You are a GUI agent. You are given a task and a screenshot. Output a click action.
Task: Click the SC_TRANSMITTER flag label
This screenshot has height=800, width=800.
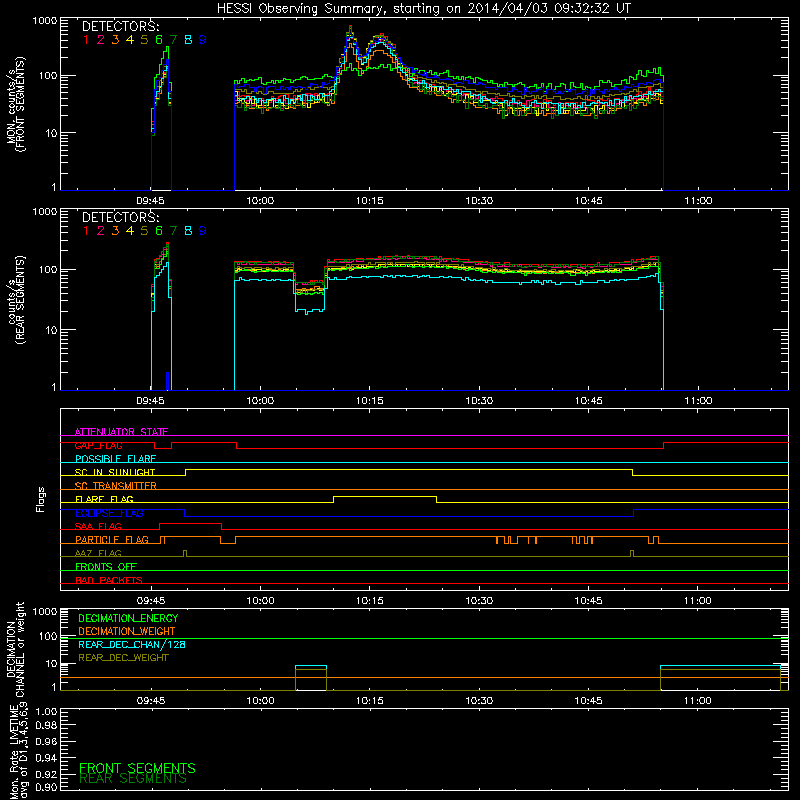116,486
